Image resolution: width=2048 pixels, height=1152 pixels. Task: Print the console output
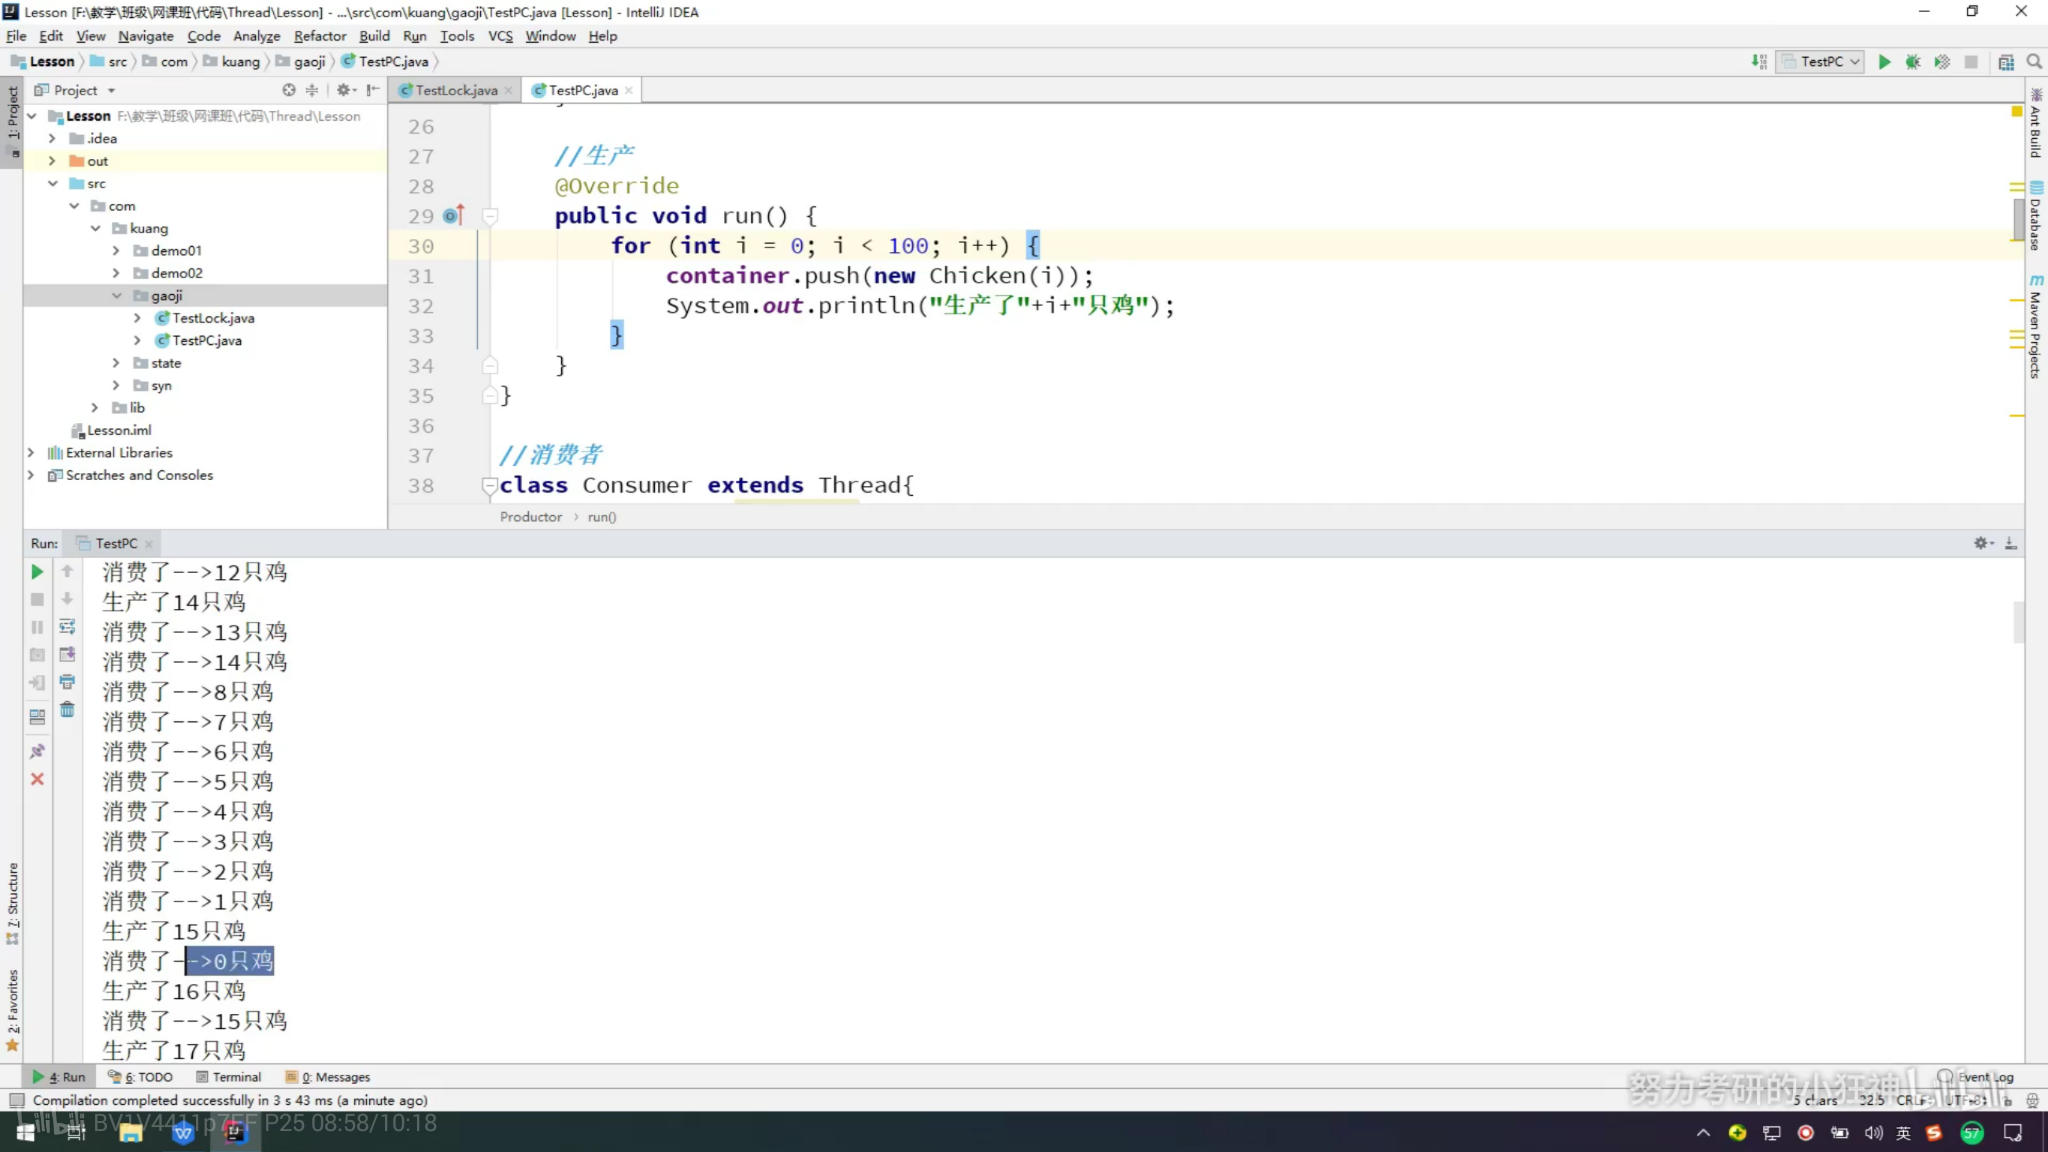coord(67,682)
